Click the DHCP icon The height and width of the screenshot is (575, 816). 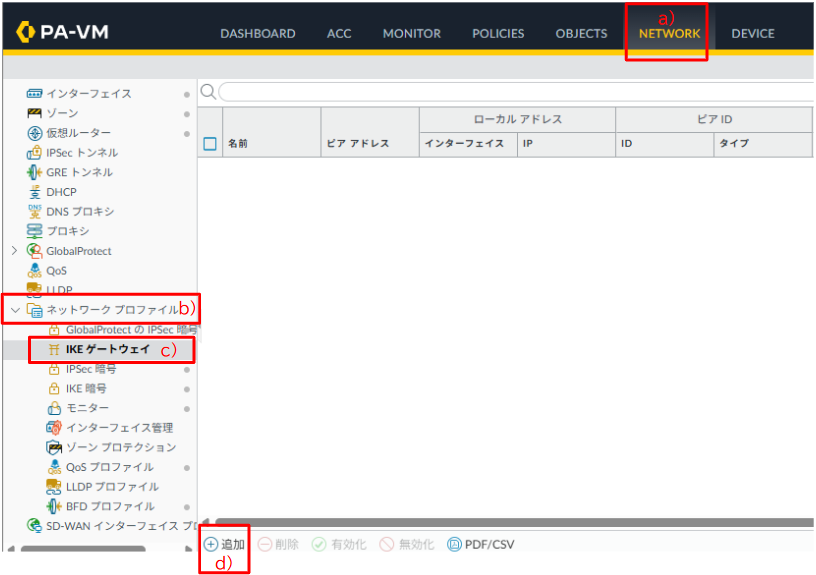tap(34, 192)
